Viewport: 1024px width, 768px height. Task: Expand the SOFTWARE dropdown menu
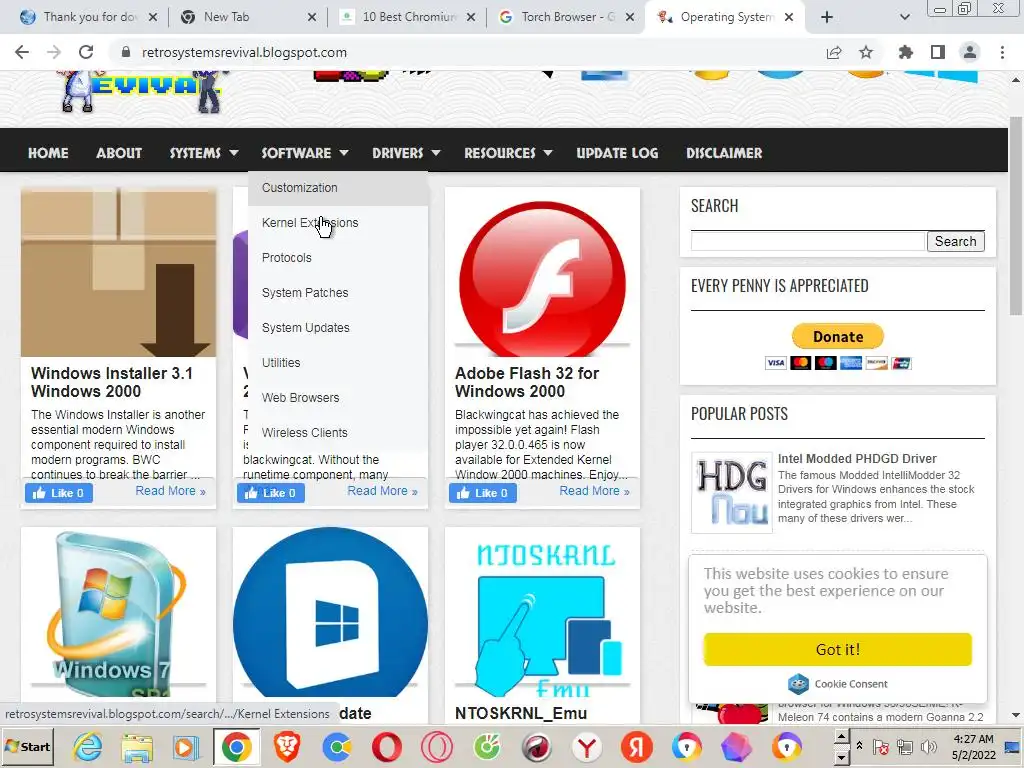click(304, 153)
